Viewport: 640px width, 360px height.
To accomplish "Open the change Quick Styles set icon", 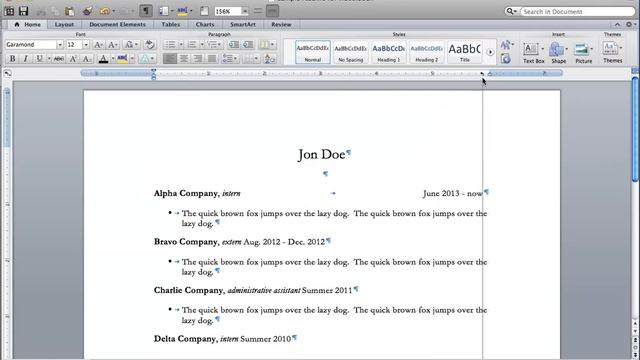I will 506,44.
